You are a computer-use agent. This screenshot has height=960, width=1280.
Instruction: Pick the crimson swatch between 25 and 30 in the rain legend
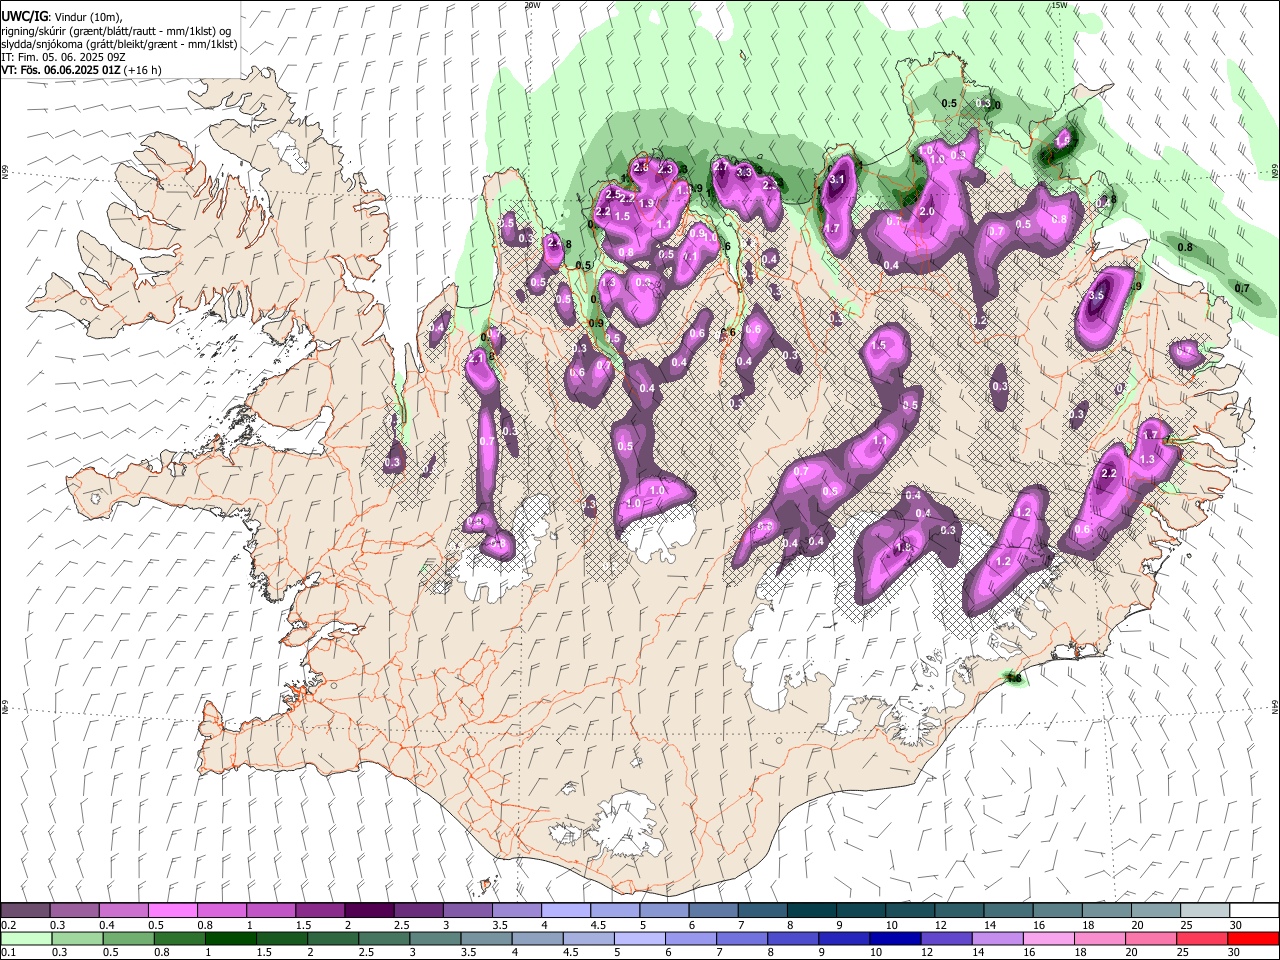pos(1202,938)
